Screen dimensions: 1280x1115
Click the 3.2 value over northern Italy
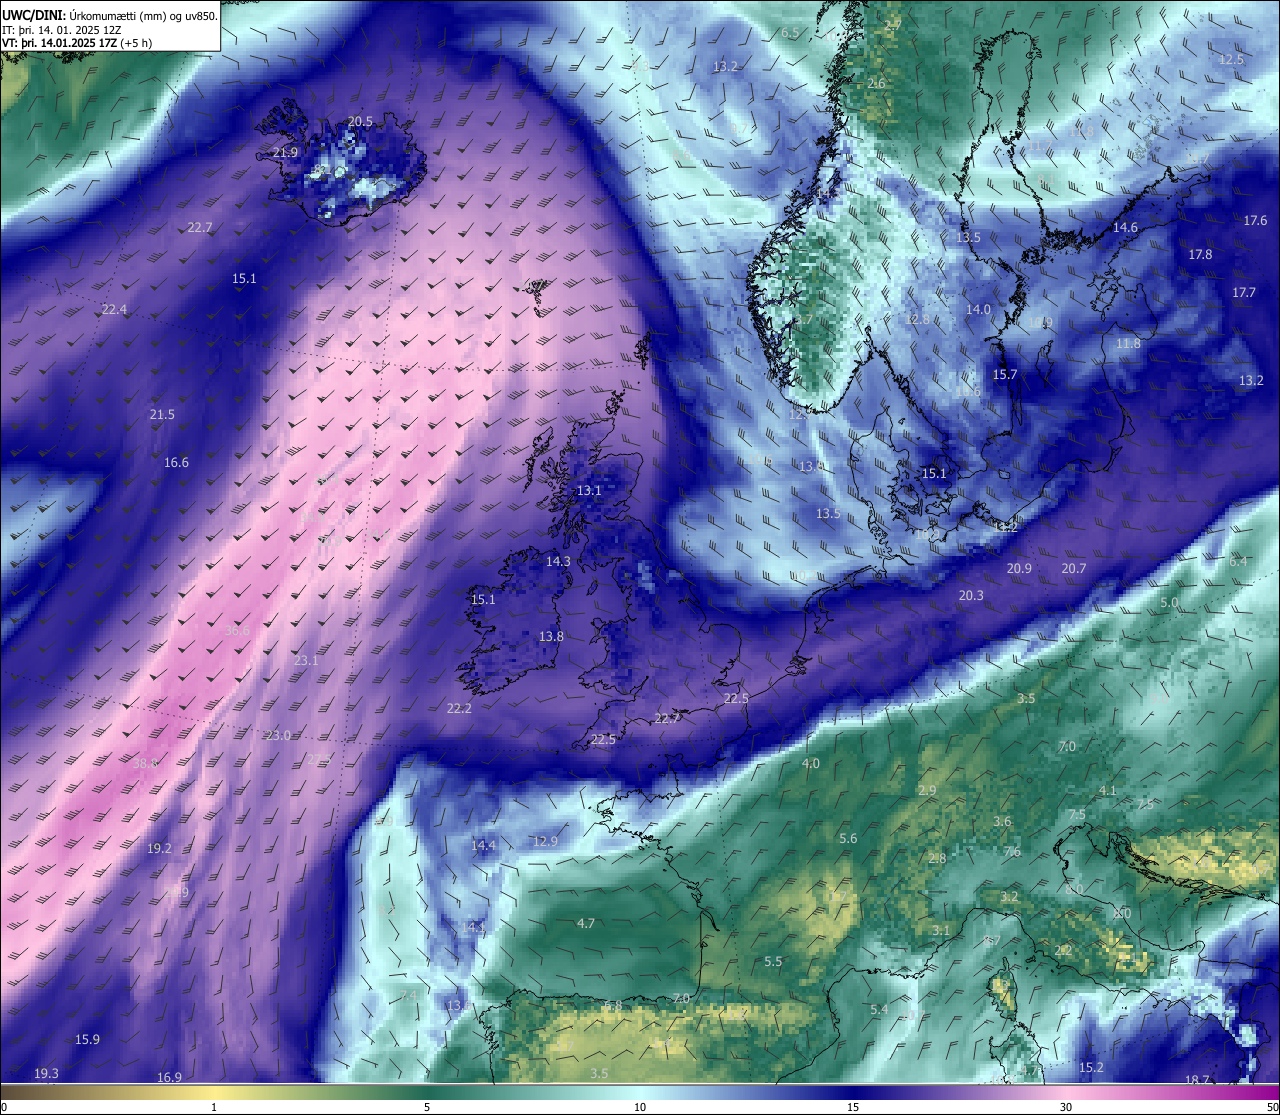tap(1010, 896)
